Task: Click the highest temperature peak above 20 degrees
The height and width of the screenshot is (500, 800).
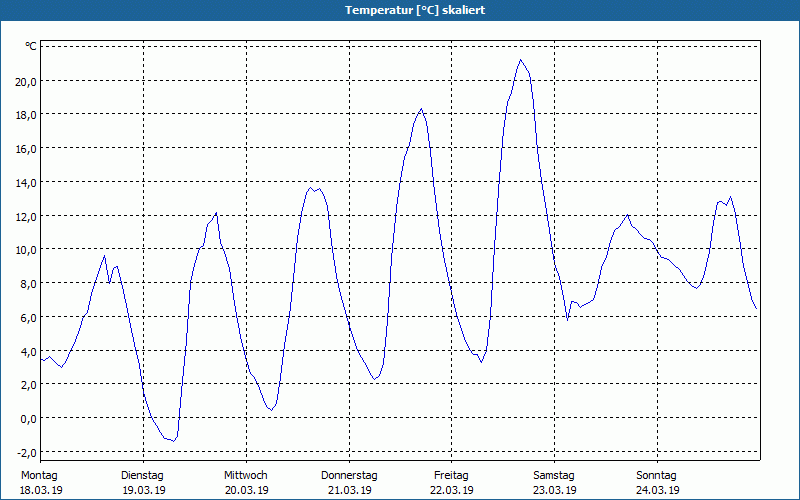Action: point(520,60)
